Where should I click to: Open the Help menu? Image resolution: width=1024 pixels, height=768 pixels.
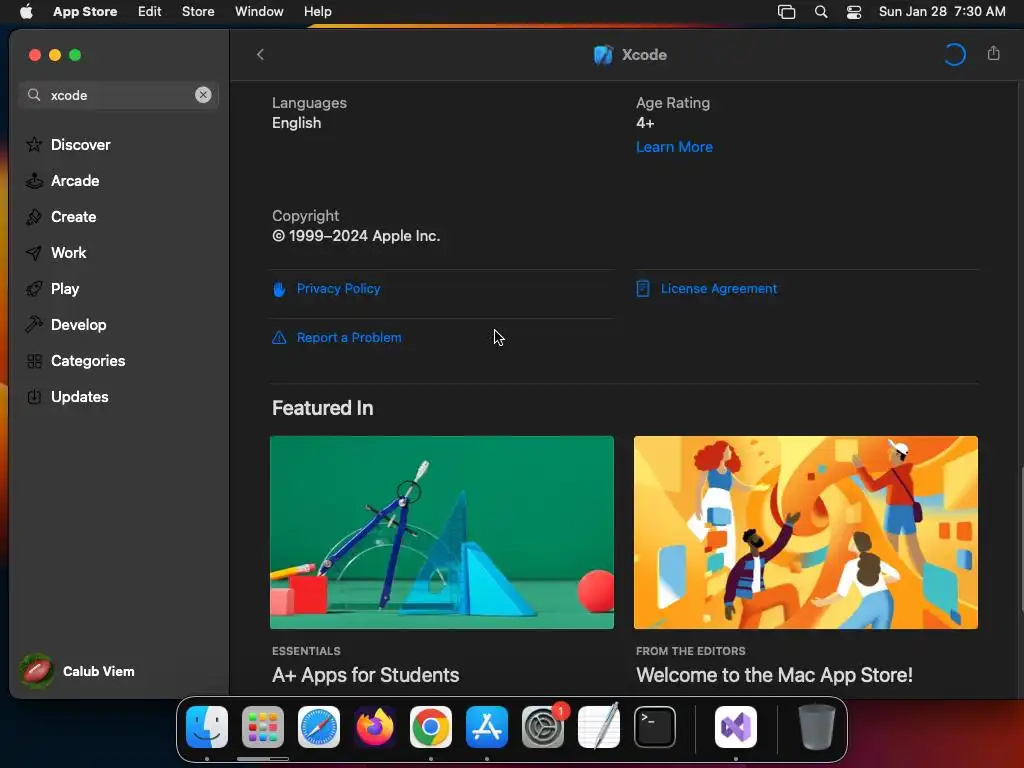pyautogui.click(x=317, y=12)
